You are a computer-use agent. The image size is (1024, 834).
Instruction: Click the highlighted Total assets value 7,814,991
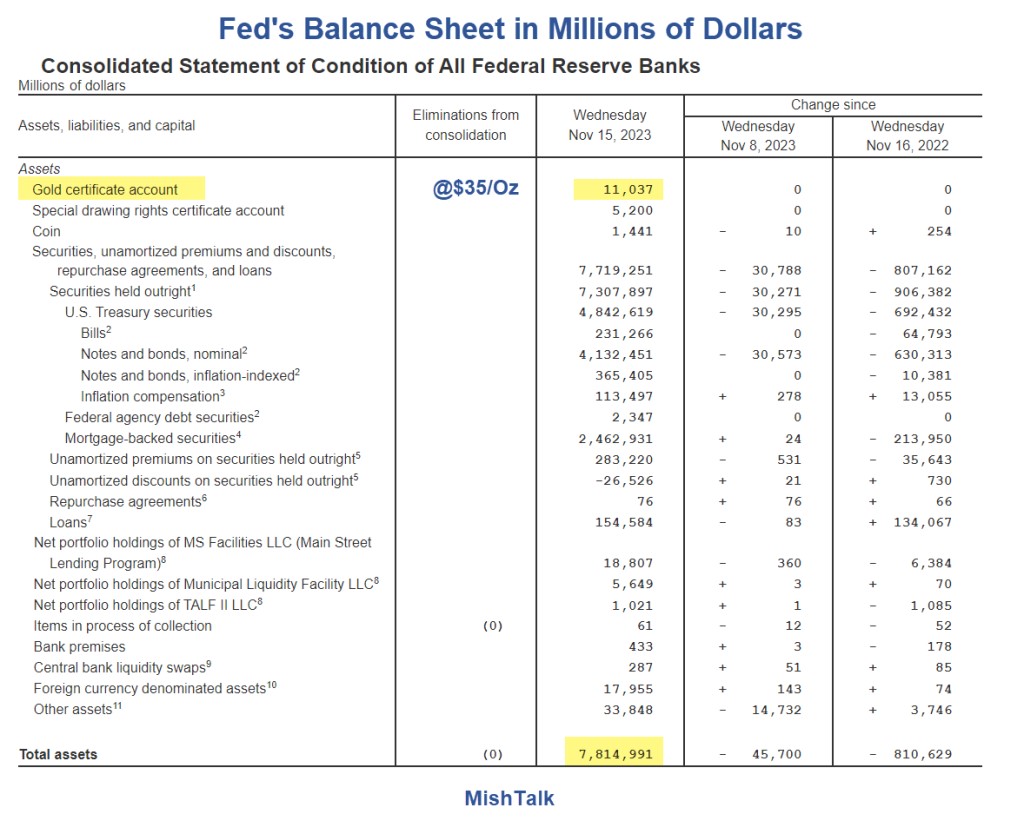(x=615, y=754)
